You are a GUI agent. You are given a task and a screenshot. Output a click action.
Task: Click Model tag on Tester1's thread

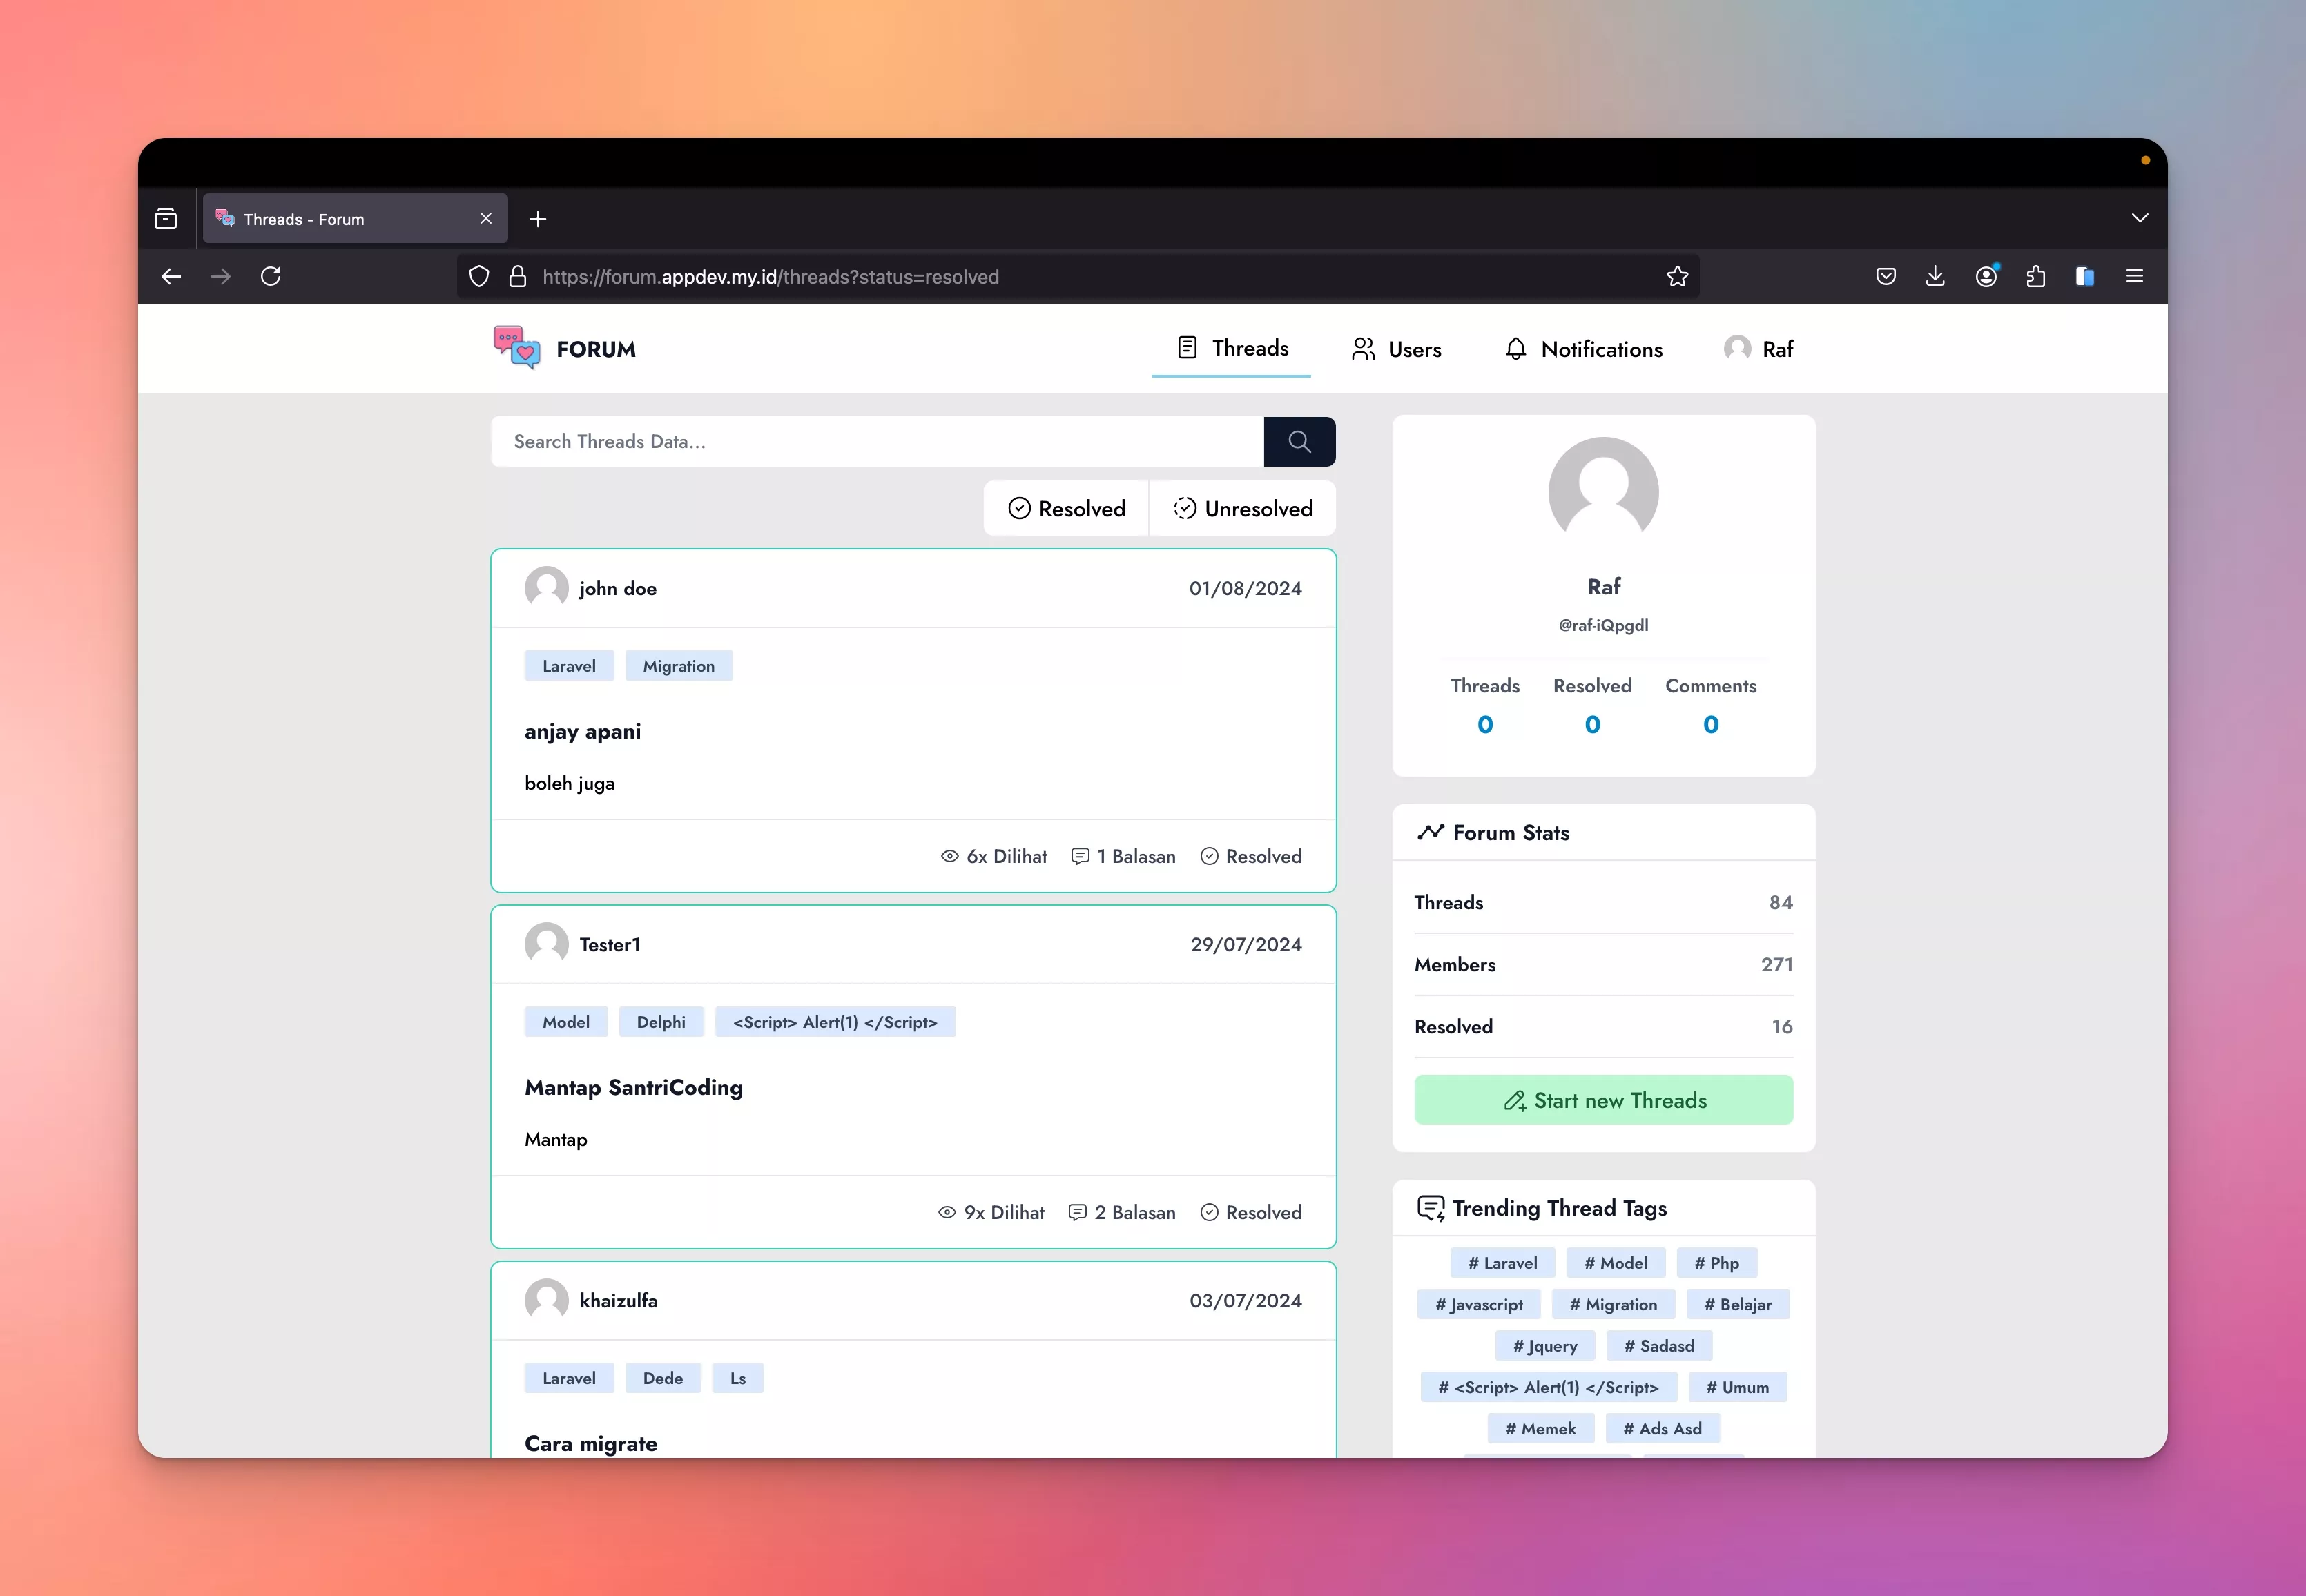(566, 1022)
